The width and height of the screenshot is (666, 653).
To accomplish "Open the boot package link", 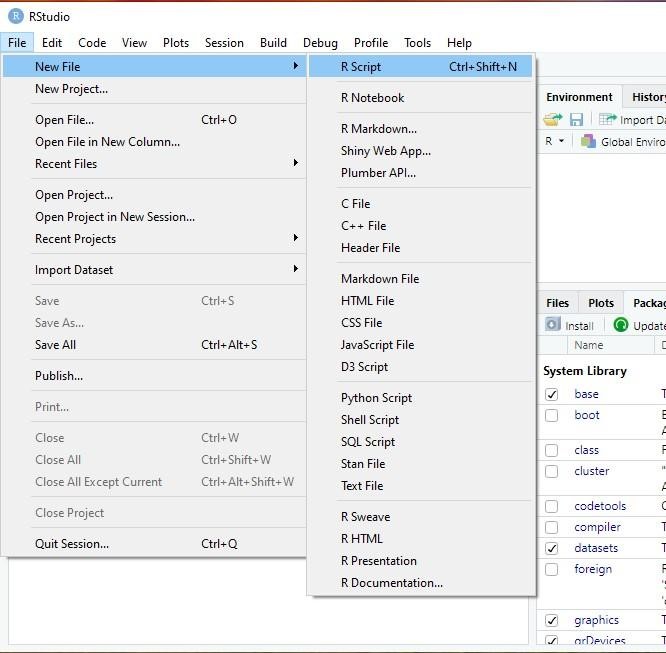I will click(587, 415).
